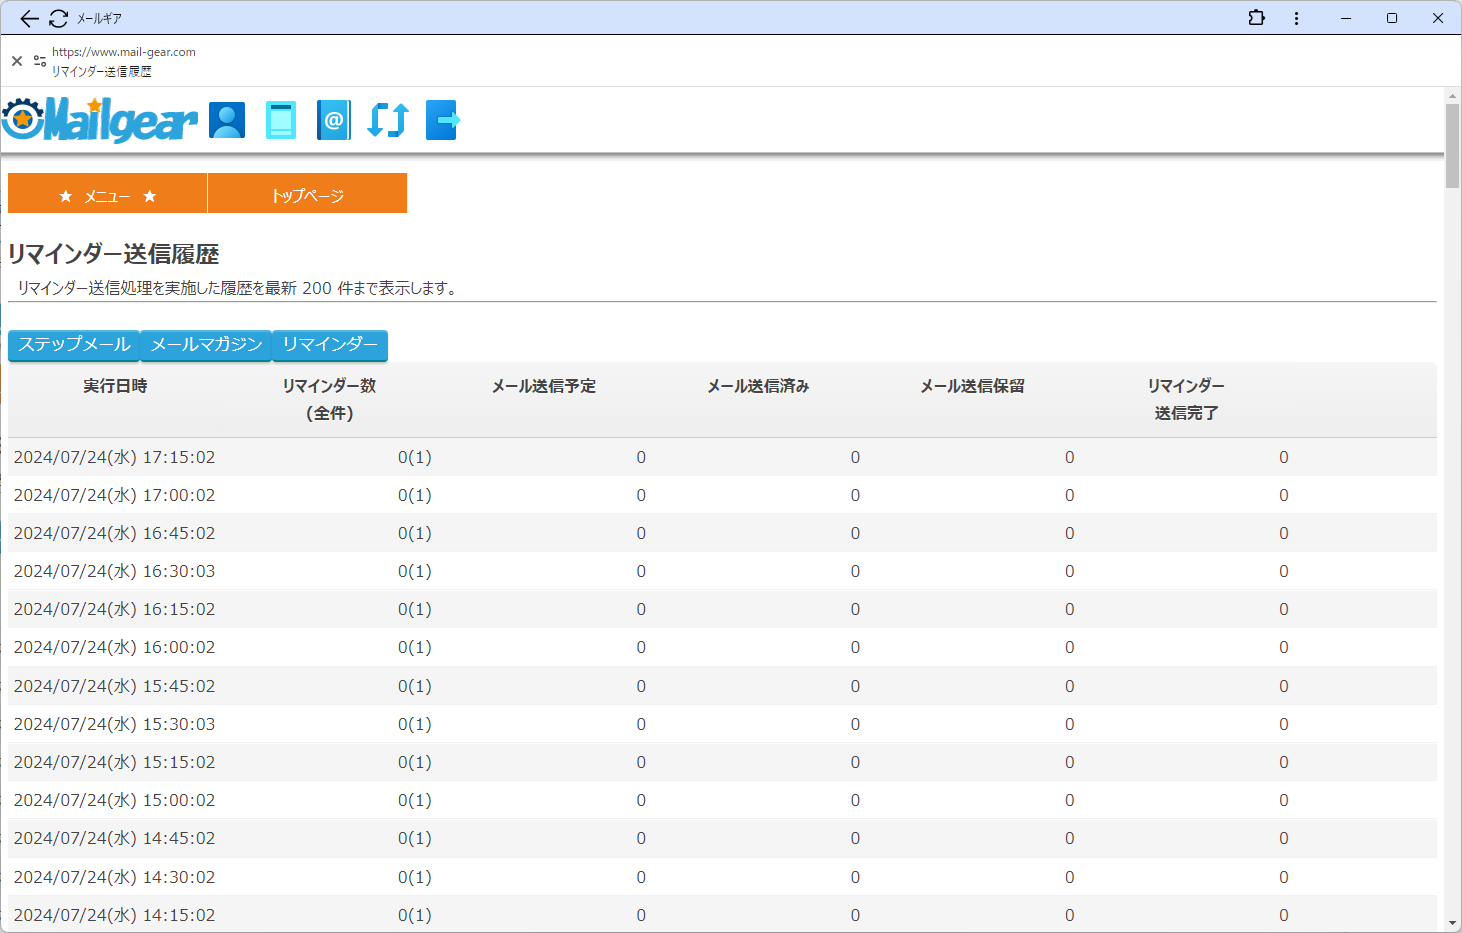This screenshot has width=1462, height=933.
Task: Click the メール送信保留 column header
Action: tap(972, 386)
